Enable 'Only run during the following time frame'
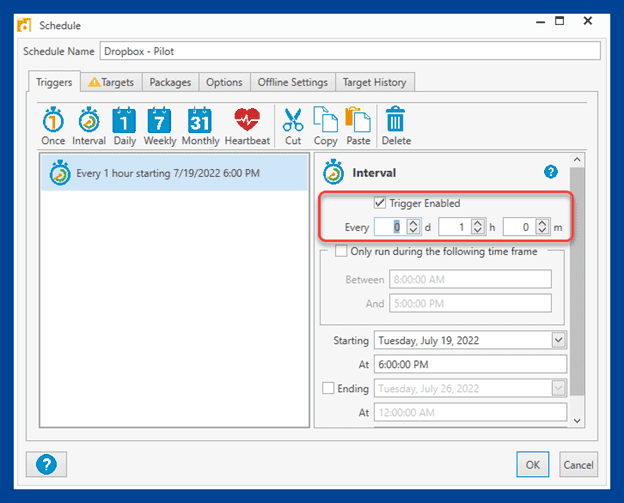624x503 pixels. pyautogui.click(x=341, y=251)
